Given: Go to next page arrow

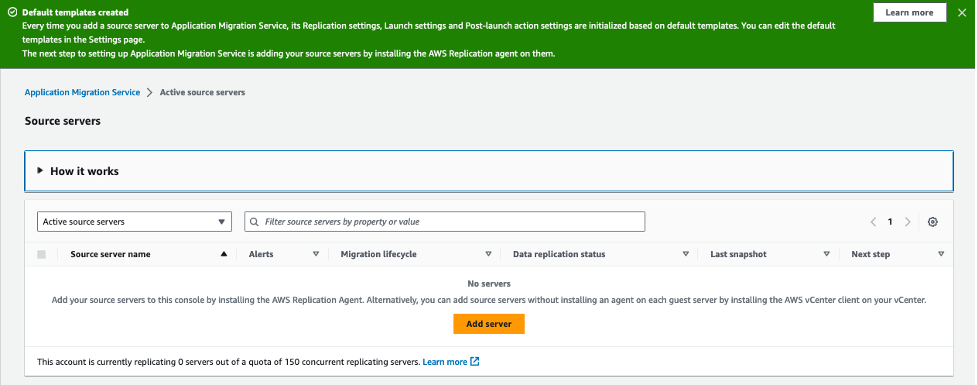Looking at the screenshot, I should point(907,222).
